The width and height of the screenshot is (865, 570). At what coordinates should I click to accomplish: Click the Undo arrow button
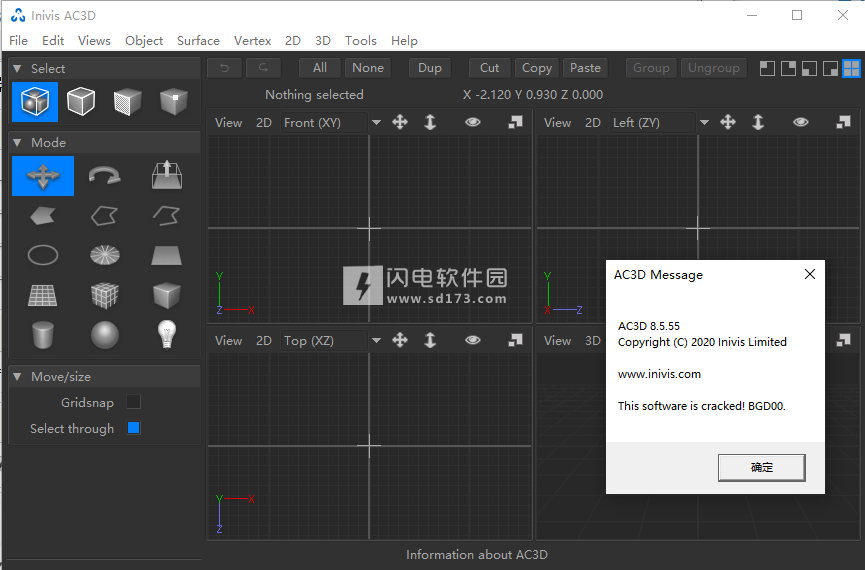click(x=225, y=68)
